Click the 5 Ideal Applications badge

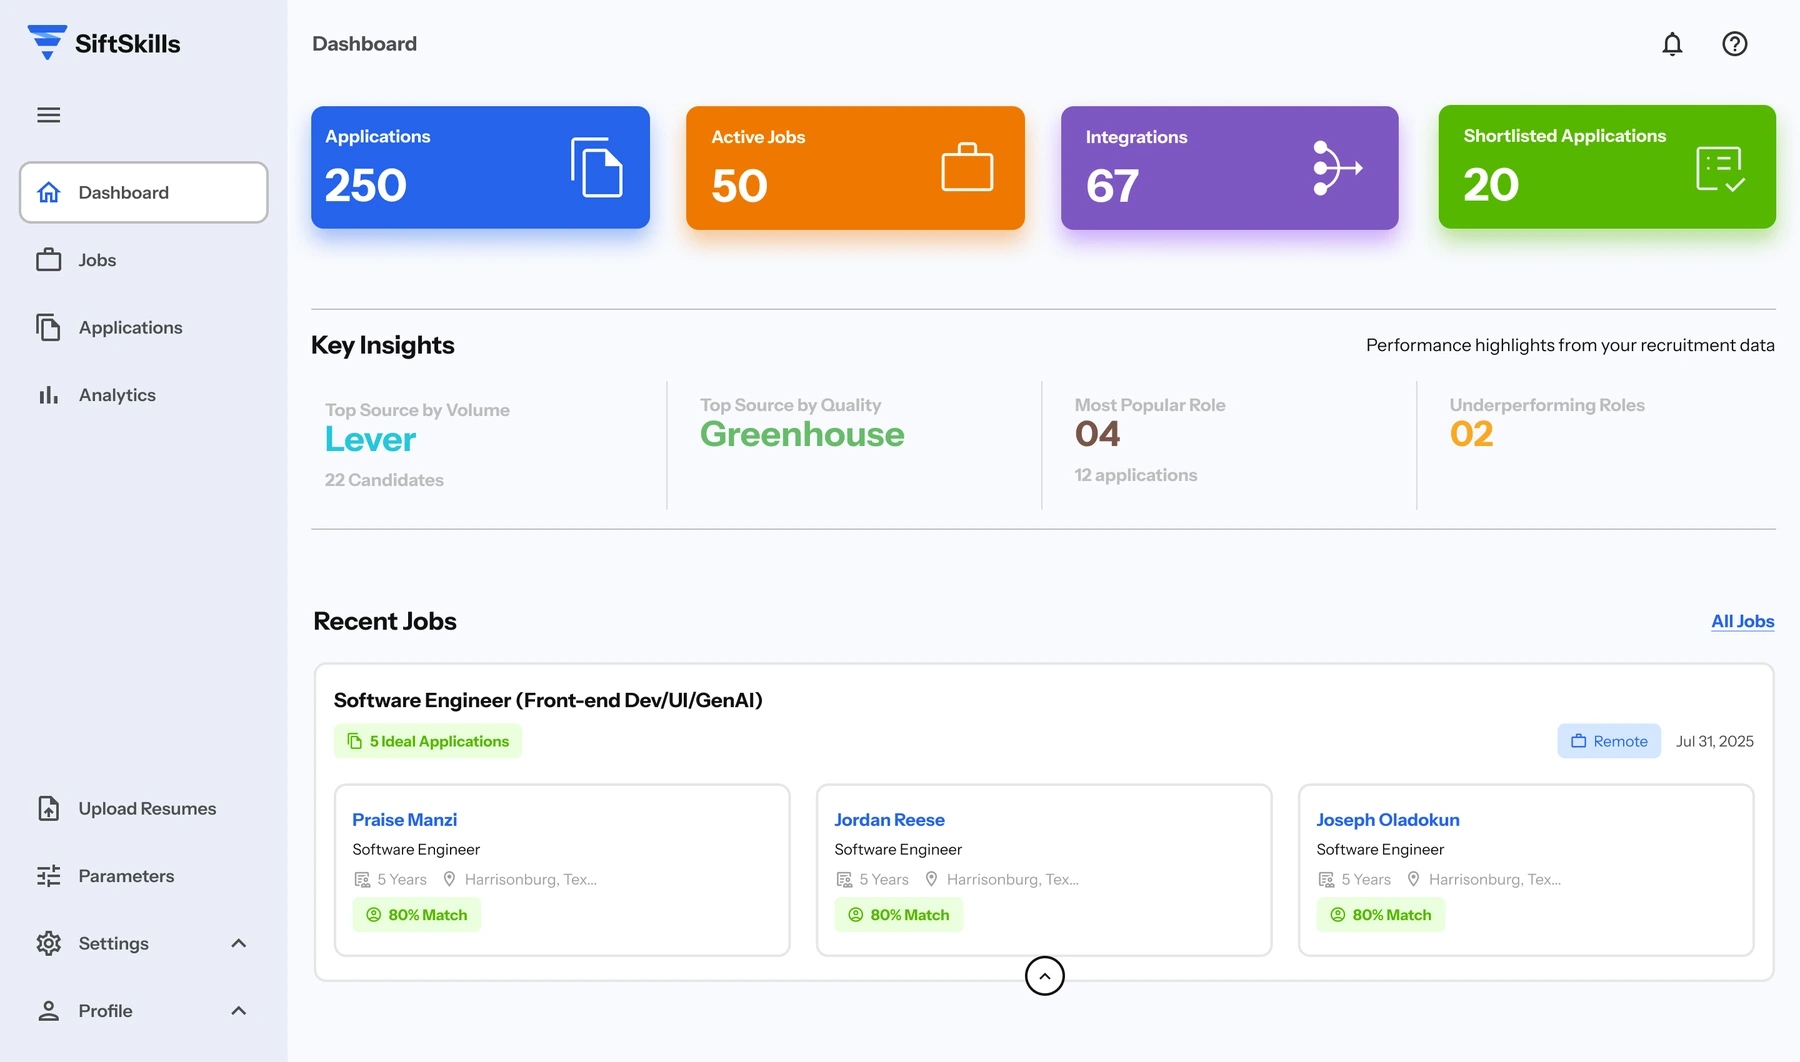[428, 741]
